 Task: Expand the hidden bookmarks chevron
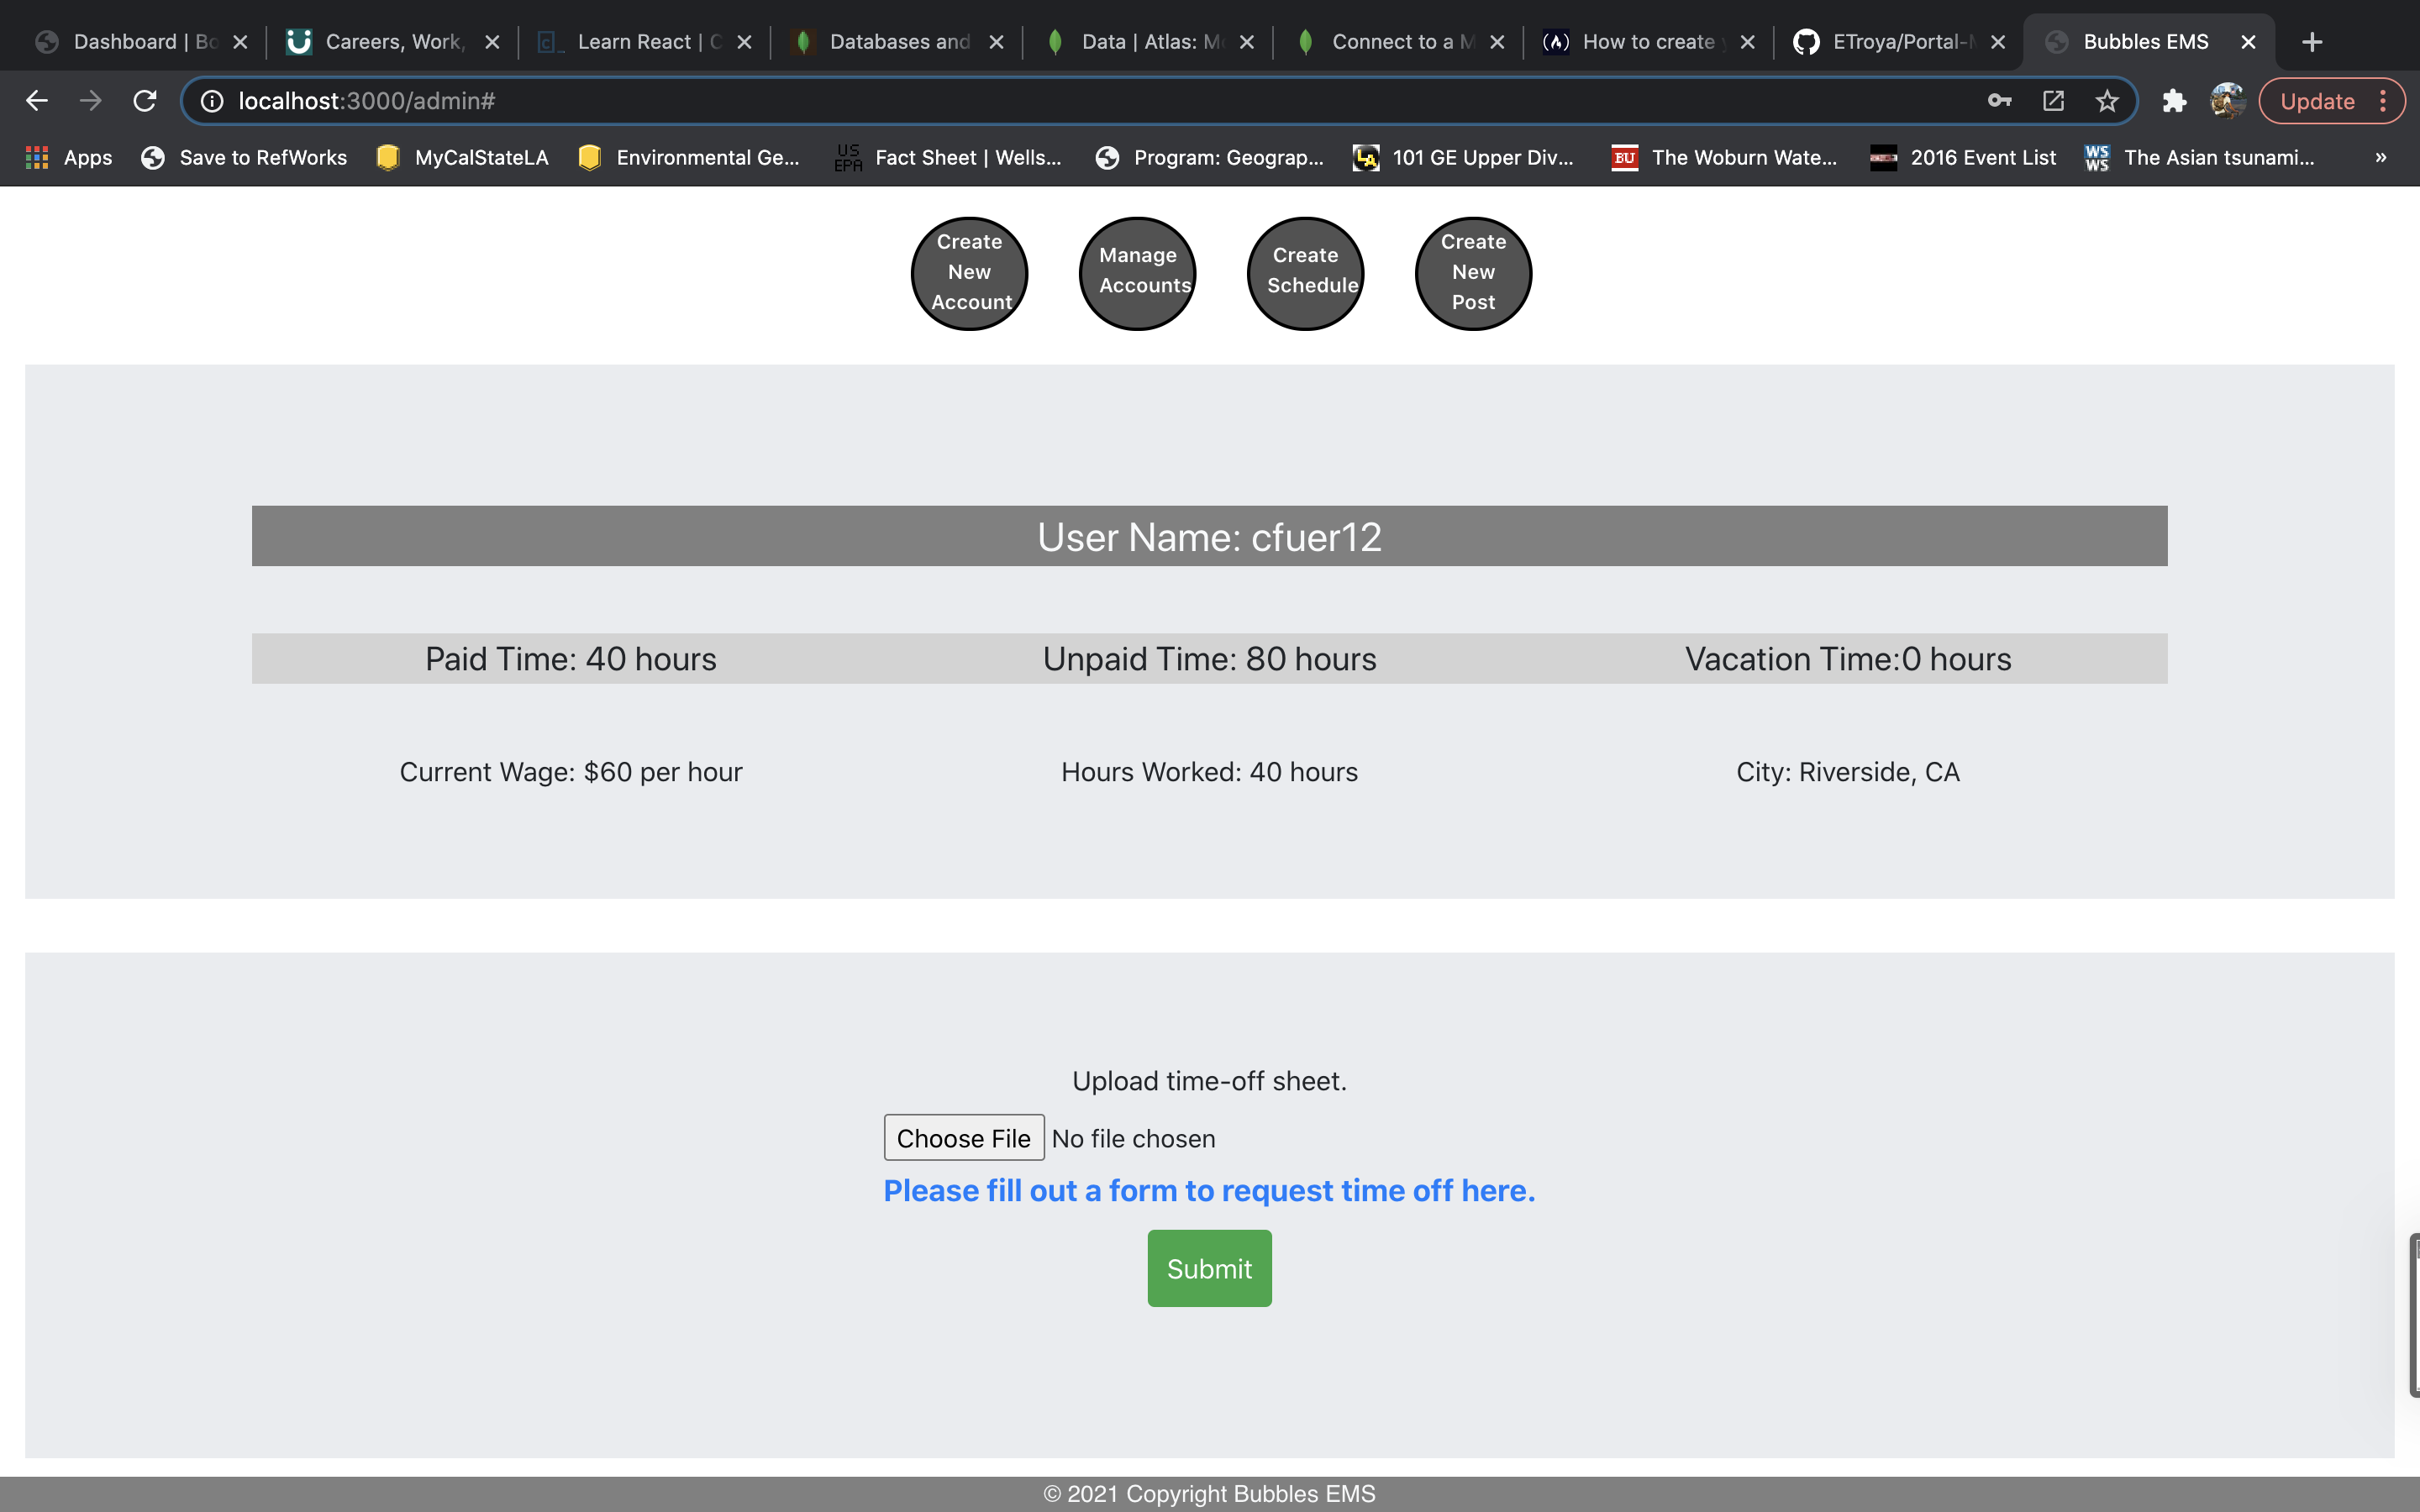(x=2381, y=157)
